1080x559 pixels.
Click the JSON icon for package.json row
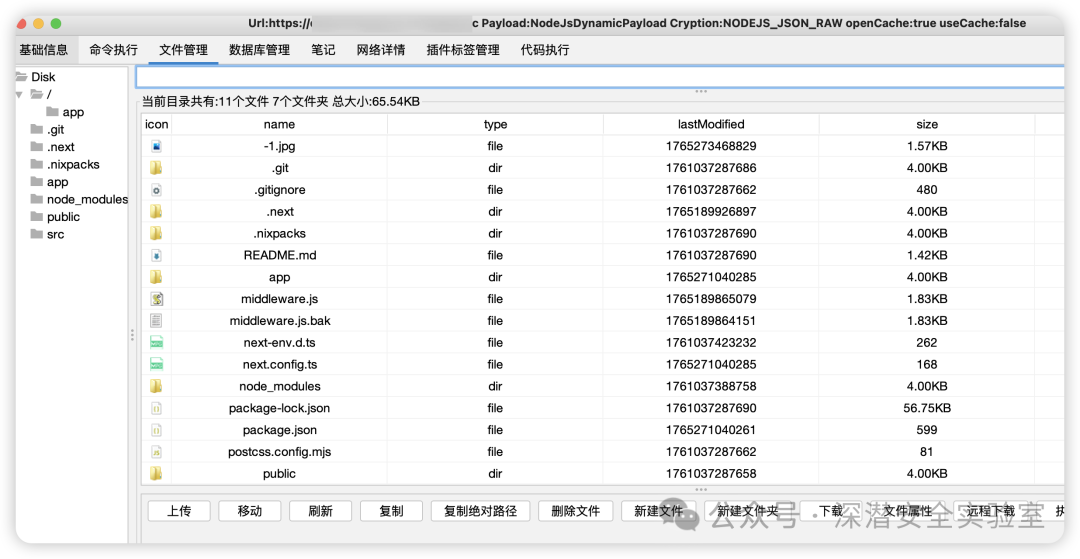point(156,430)
